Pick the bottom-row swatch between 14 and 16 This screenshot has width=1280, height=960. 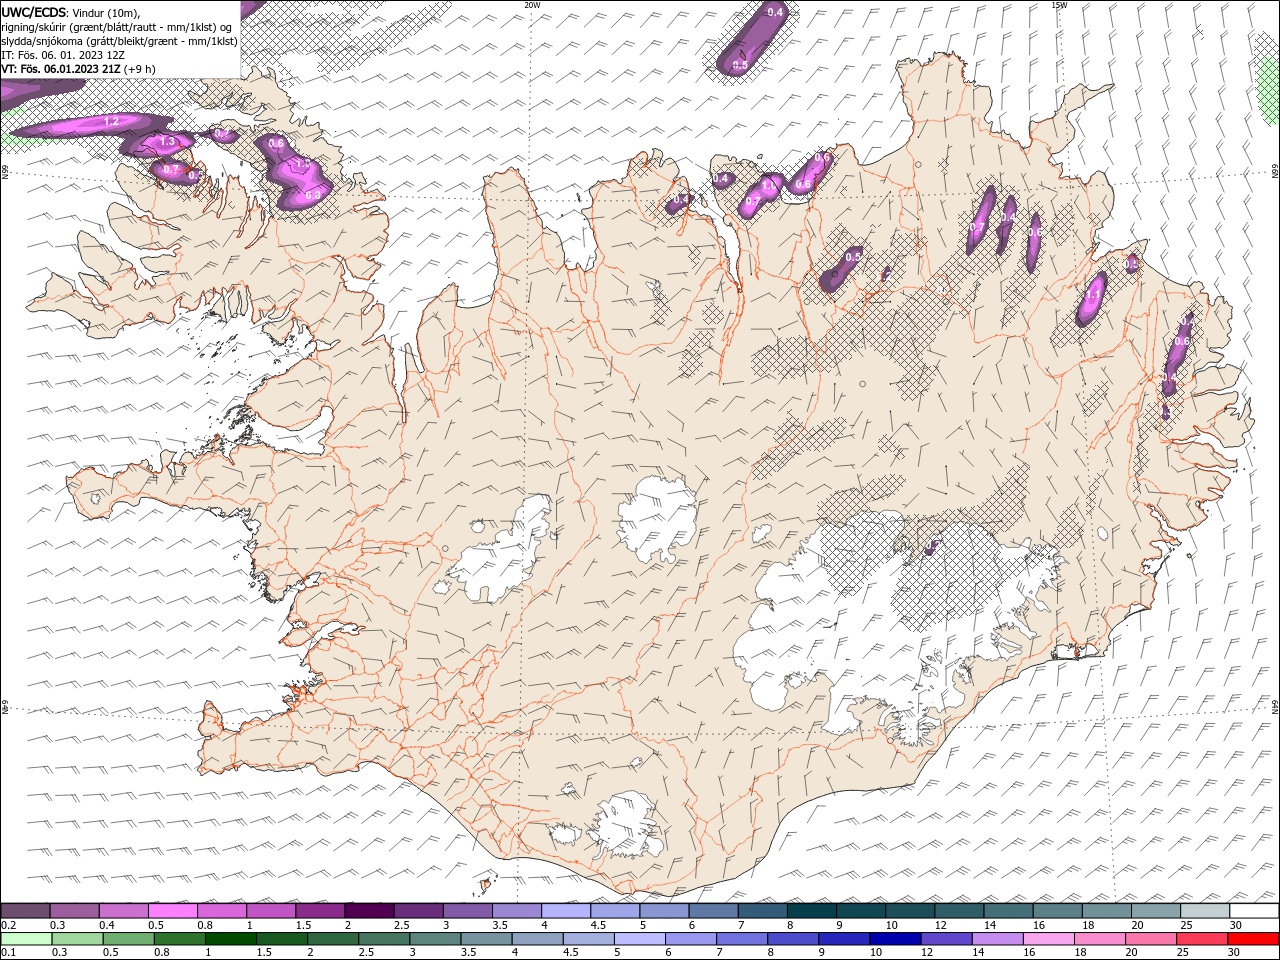pos(997,939)
